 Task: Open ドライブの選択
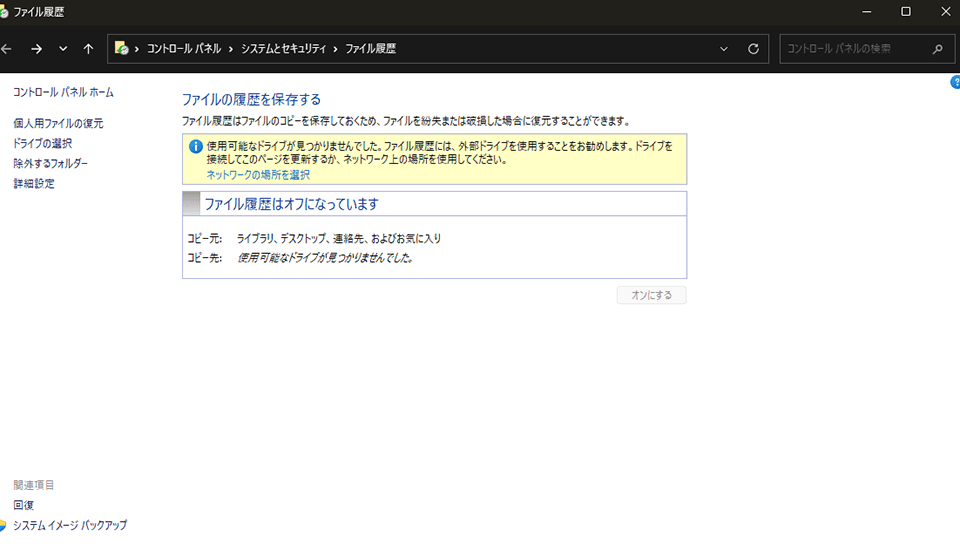43,144
